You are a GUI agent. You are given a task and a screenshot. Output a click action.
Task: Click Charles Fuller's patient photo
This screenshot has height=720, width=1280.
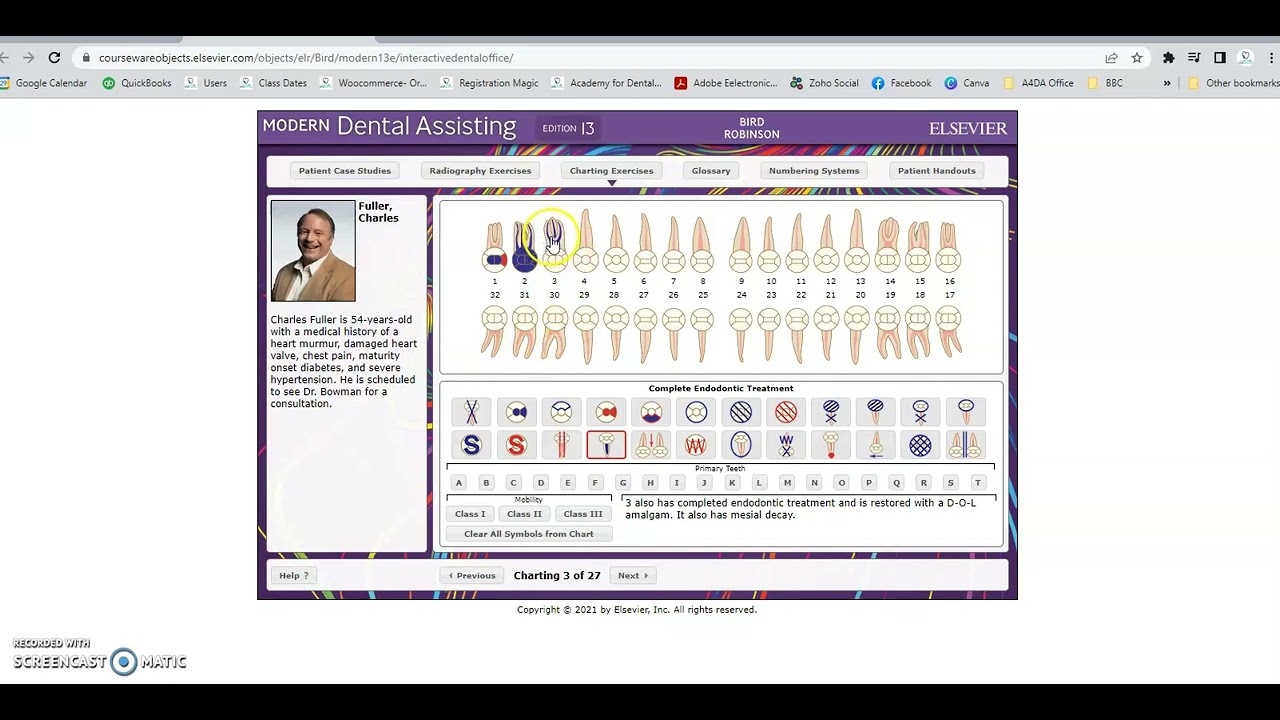tap(313, 251)
